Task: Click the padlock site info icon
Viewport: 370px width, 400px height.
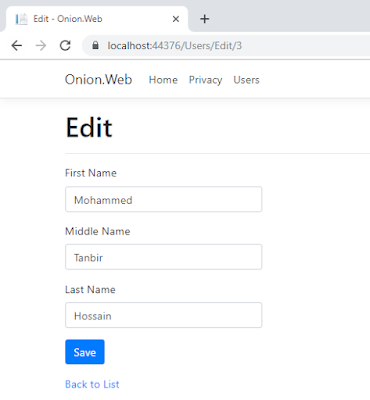Action: coord(95,45)
